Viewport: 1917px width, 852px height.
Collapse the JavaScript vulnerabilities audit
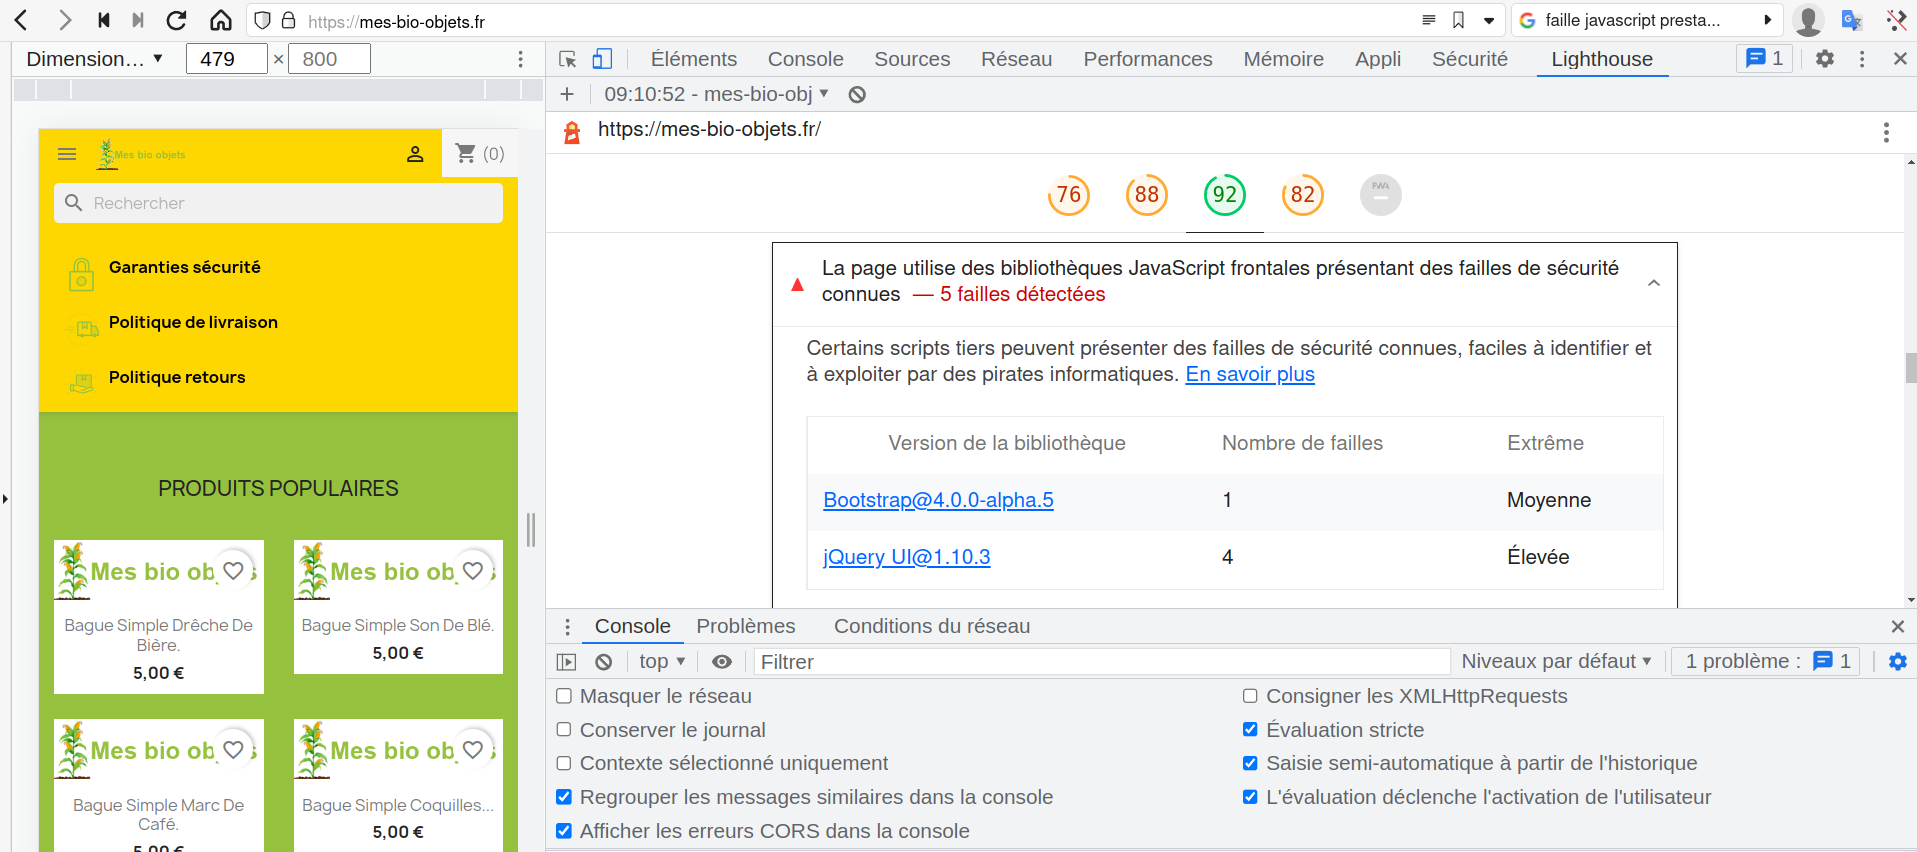pyautogui.click(x=1654, y=282)
